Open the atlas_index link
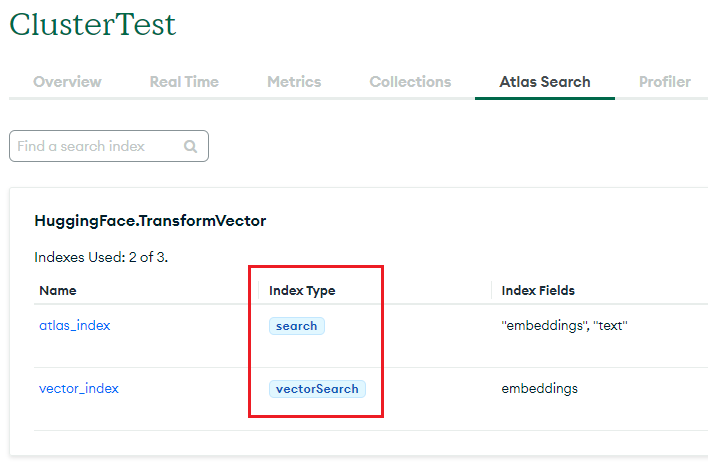Viewport: 708px width, 463px height. pyautogui.click(x=75, y=325)
